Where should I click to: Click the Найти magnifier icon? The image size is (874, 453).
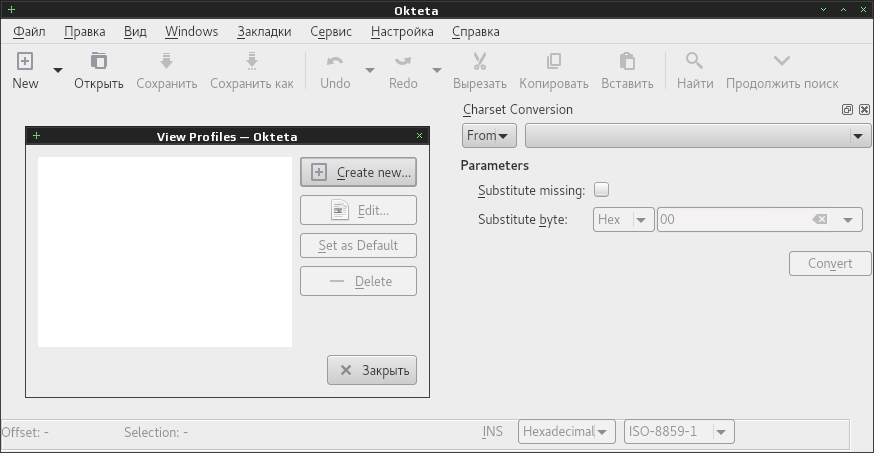[695, 61]
